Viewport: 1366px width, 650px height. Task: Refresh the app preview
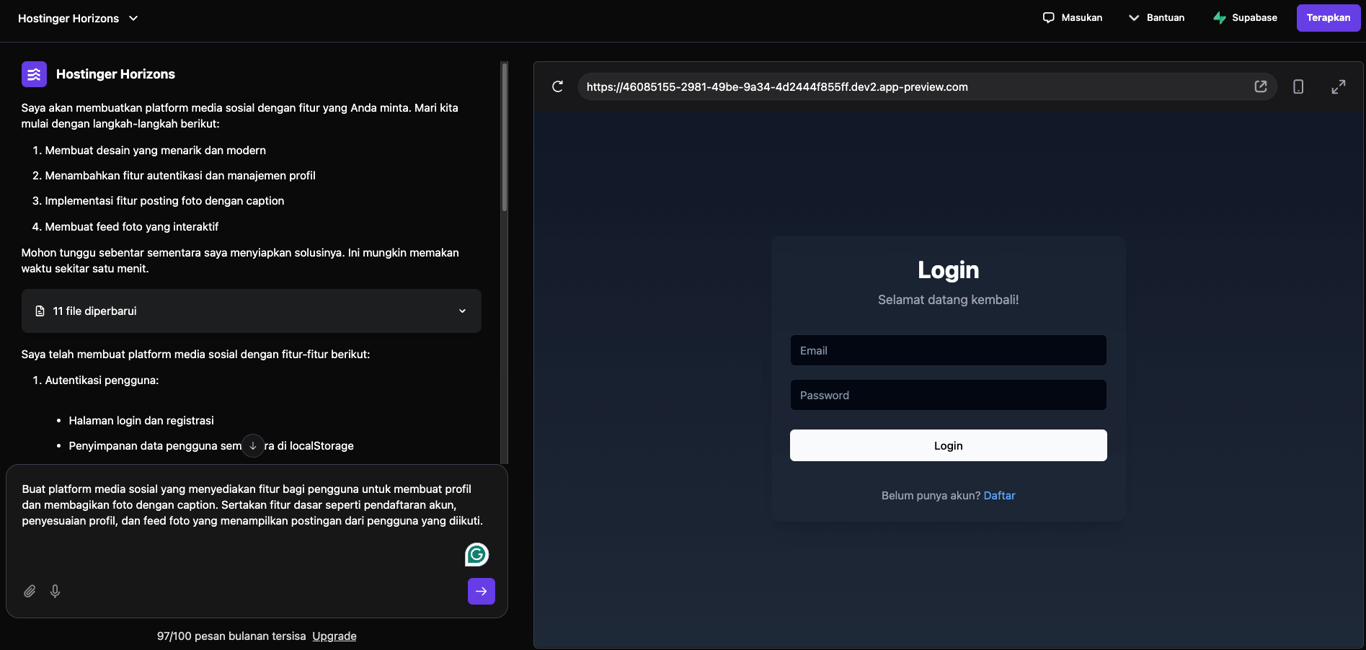(x=557, y=86)
